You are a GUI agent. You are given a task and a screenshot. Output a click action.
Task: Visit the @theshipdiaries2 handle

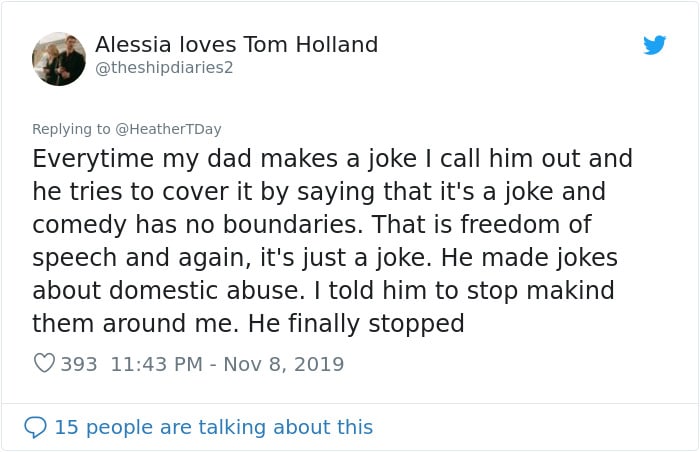tap(164, 68)
